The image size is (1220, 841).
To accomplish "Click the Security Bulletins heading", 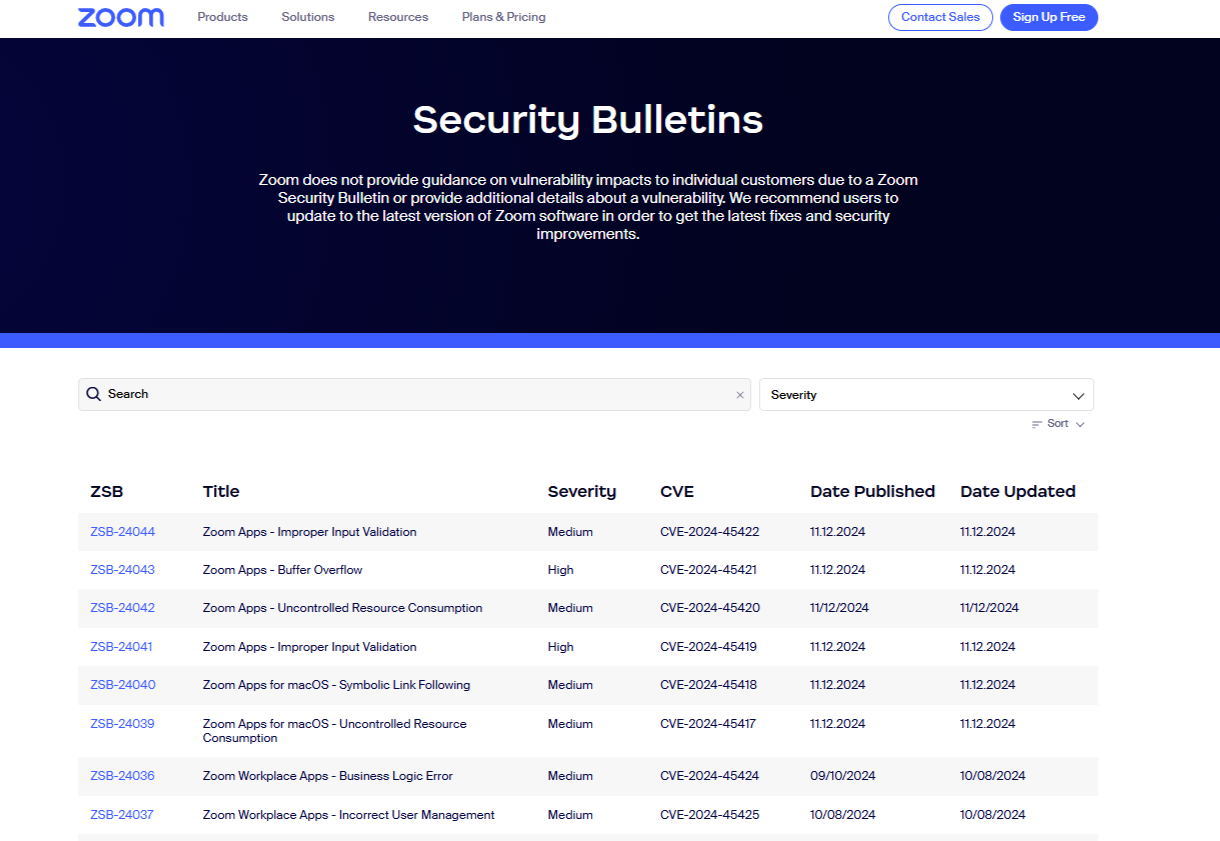I will click(588, 120).
